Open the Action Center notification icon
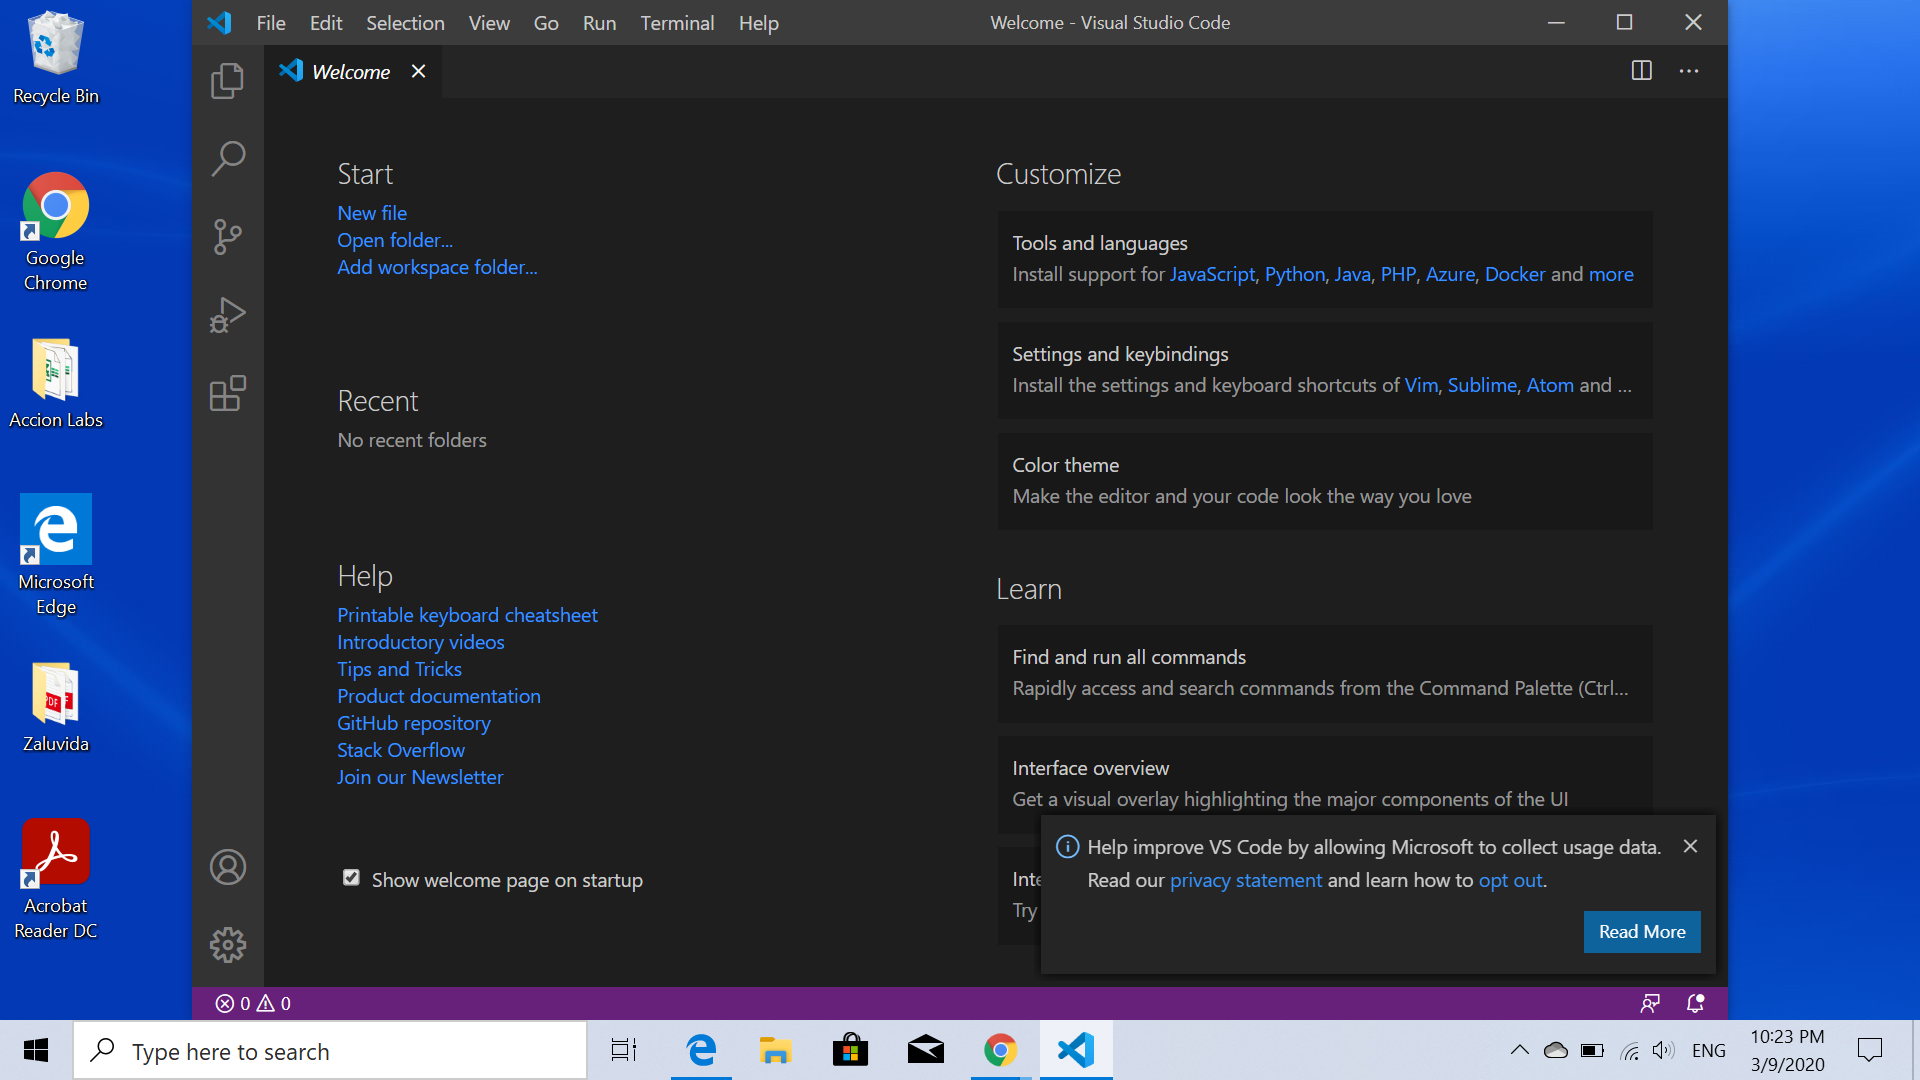The height and width of the screenshot is (1080, 1920). click(1869, 1050)
